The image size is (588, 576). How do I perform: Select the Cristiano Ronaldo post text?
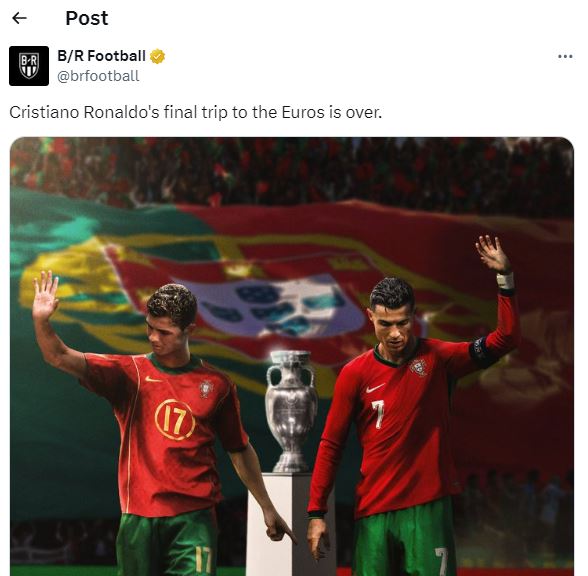tap(195, 112)
